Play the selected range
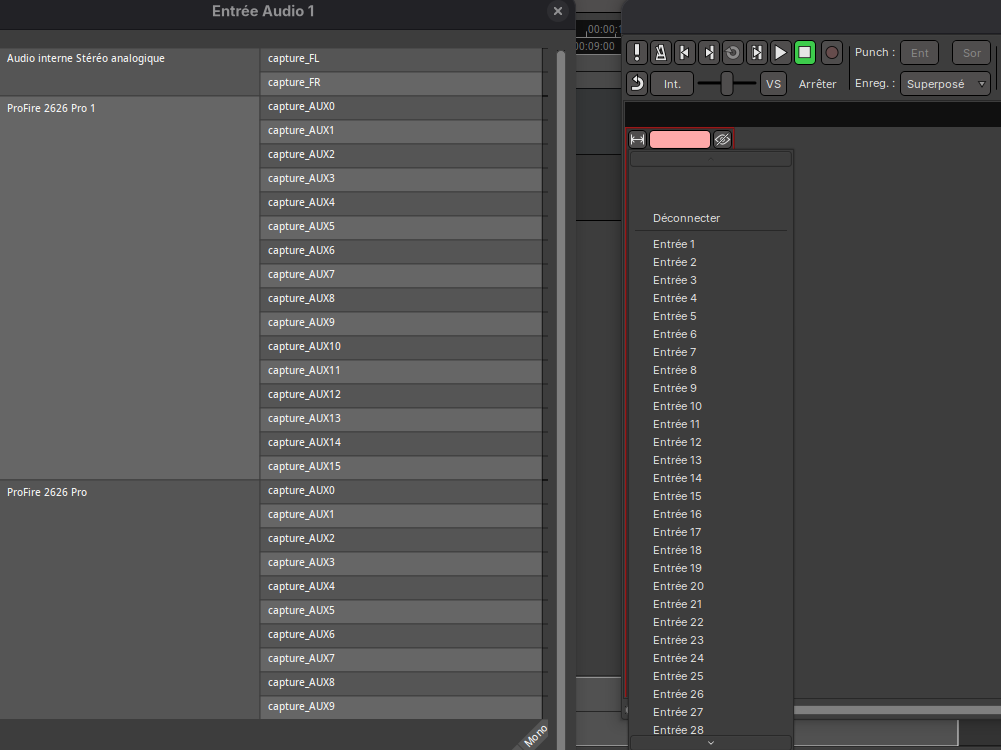Screen dimensions: 1001x750 (757, 53)
